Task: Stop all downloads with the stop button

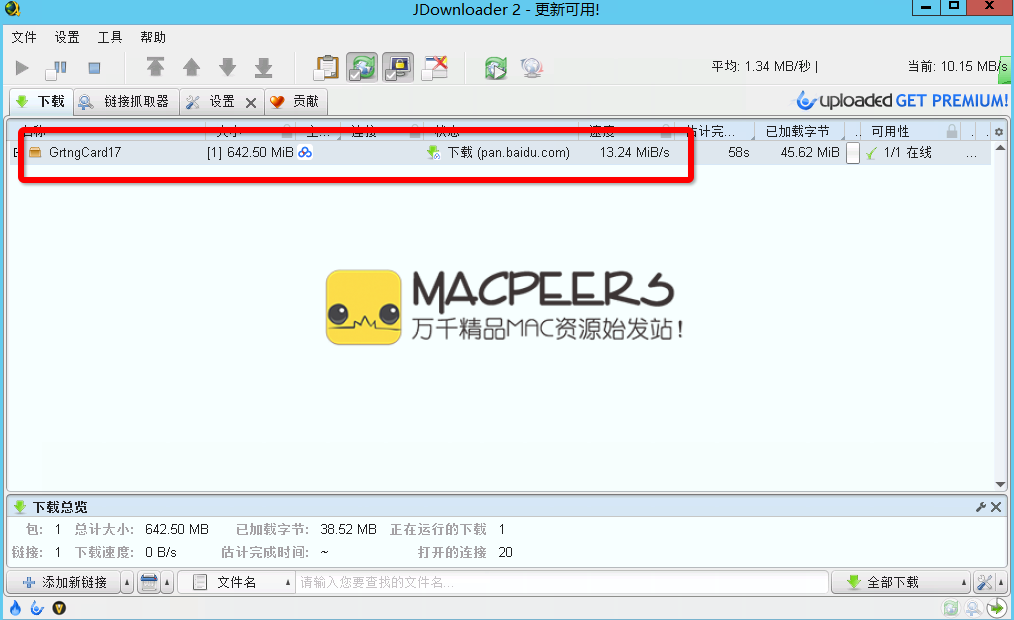Action: point(94,67)
